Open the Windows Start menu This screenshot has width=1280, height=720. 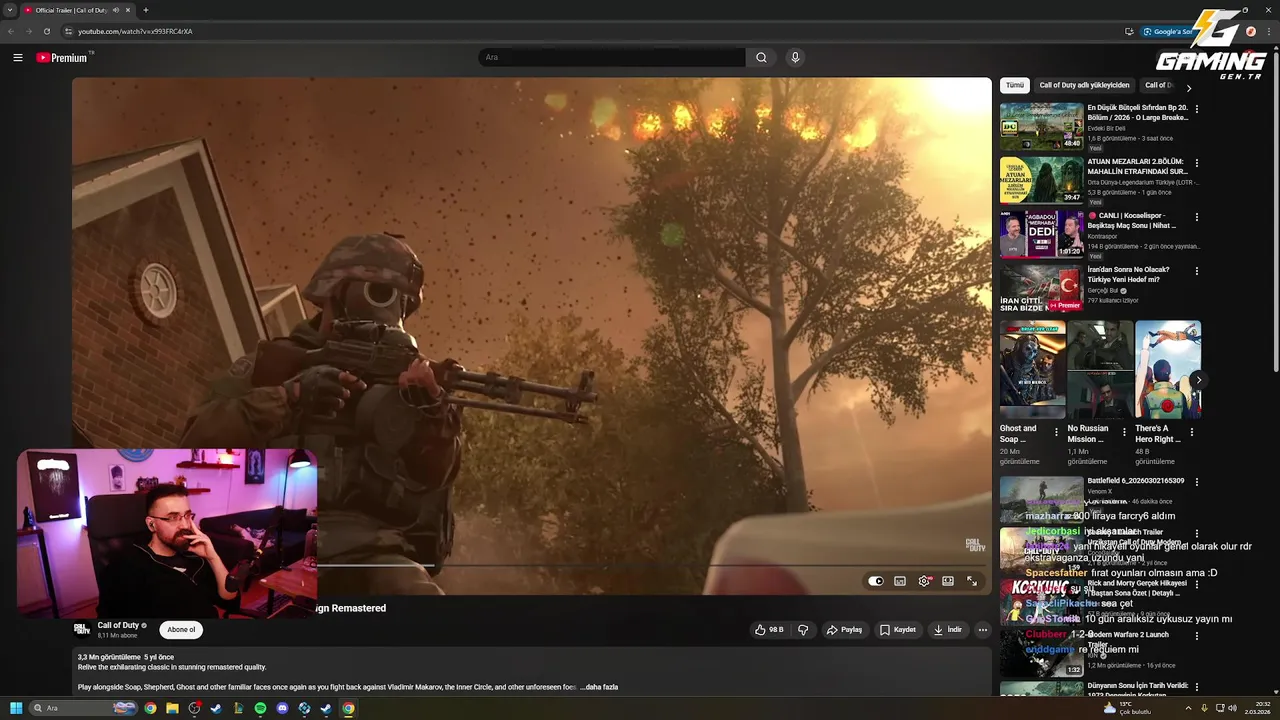[15, 708]
